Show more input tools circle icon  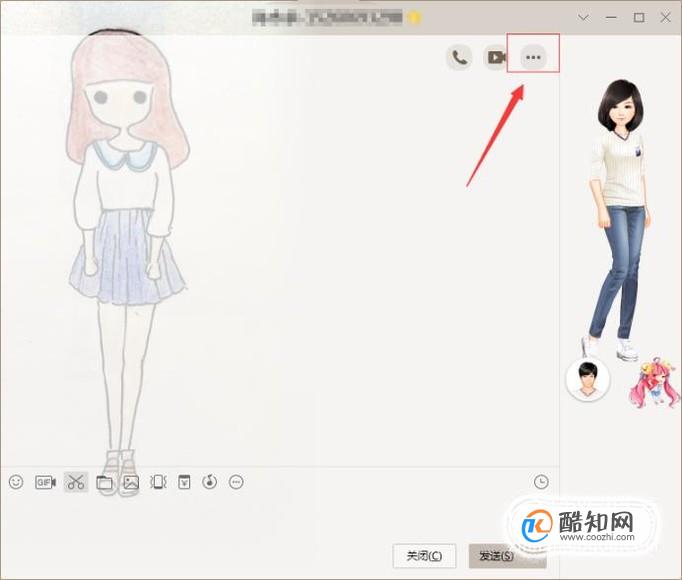(x=236, y=482)
